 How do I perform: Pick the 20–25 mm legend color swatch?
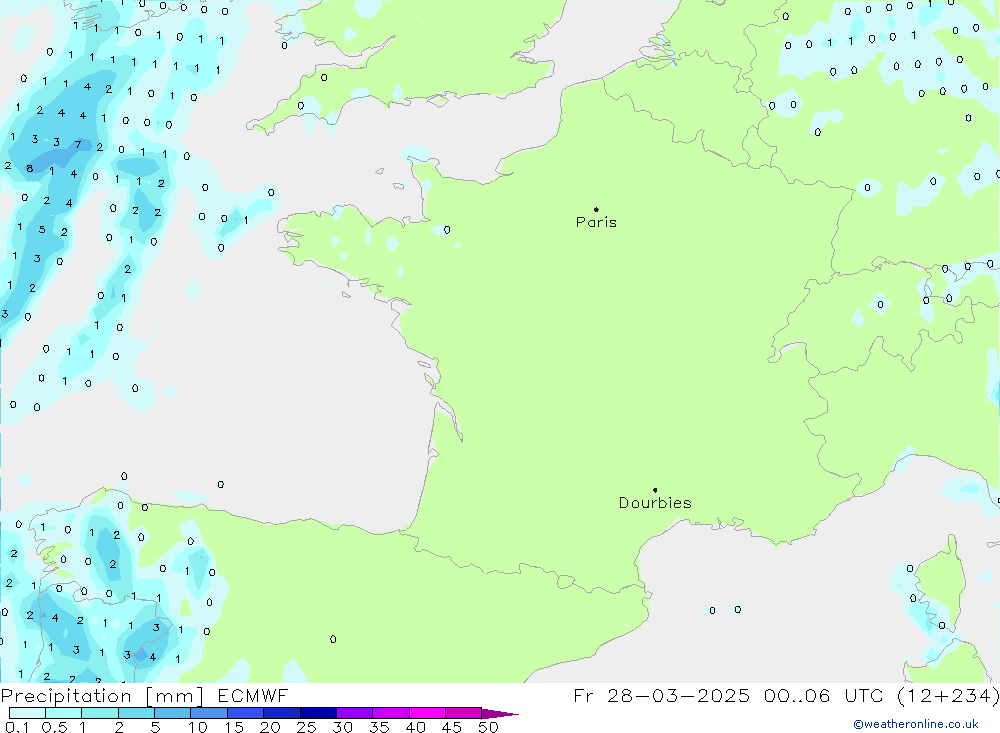click(x=282, y=713)
